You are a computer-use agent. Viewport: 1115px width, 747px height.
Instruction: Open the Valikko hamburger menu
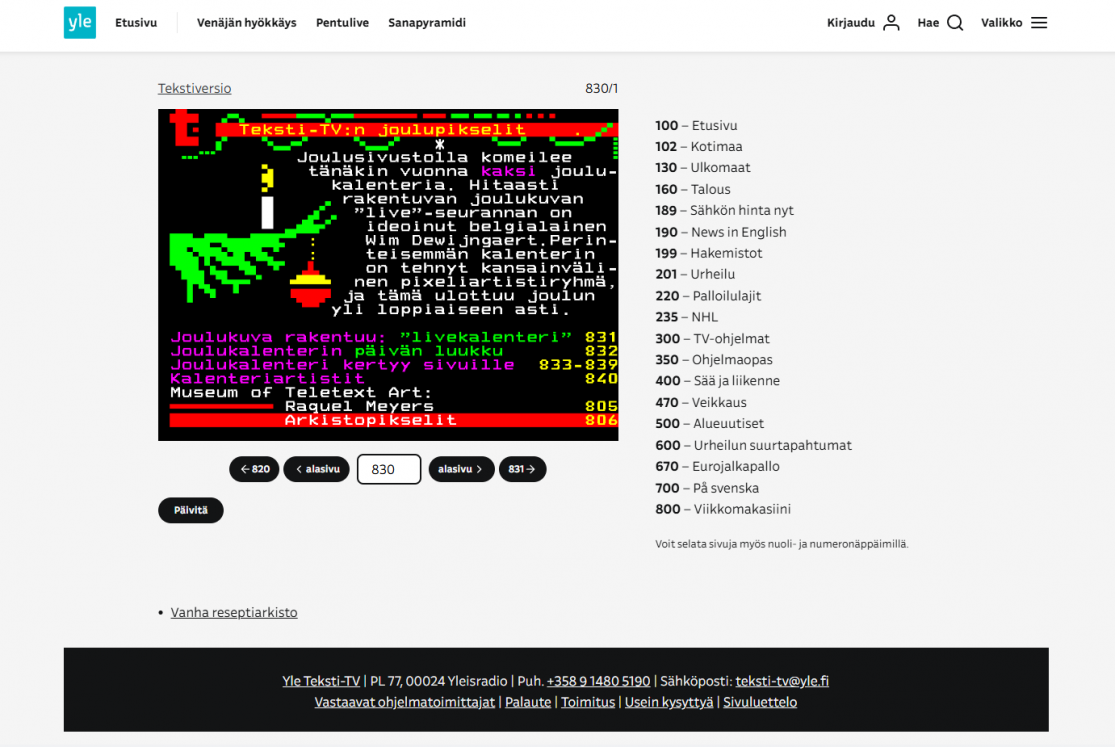tap(1039, 23)
